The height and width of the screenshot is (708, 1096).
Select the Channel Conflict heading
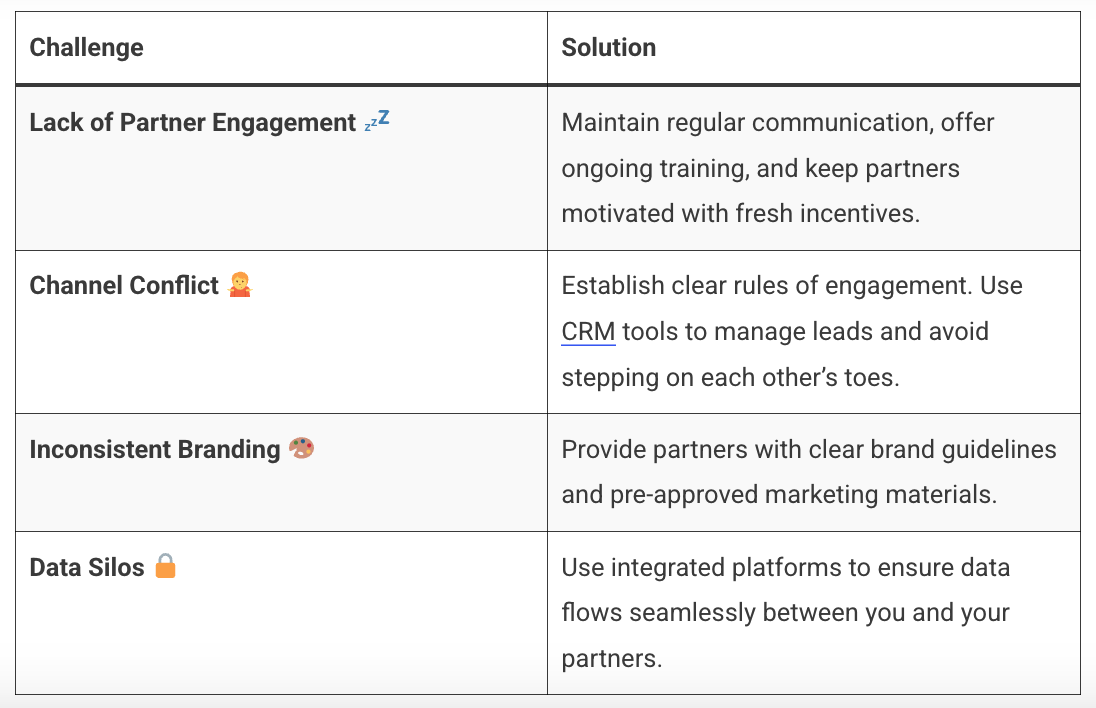pyautogui.click(x=124, y=285)
